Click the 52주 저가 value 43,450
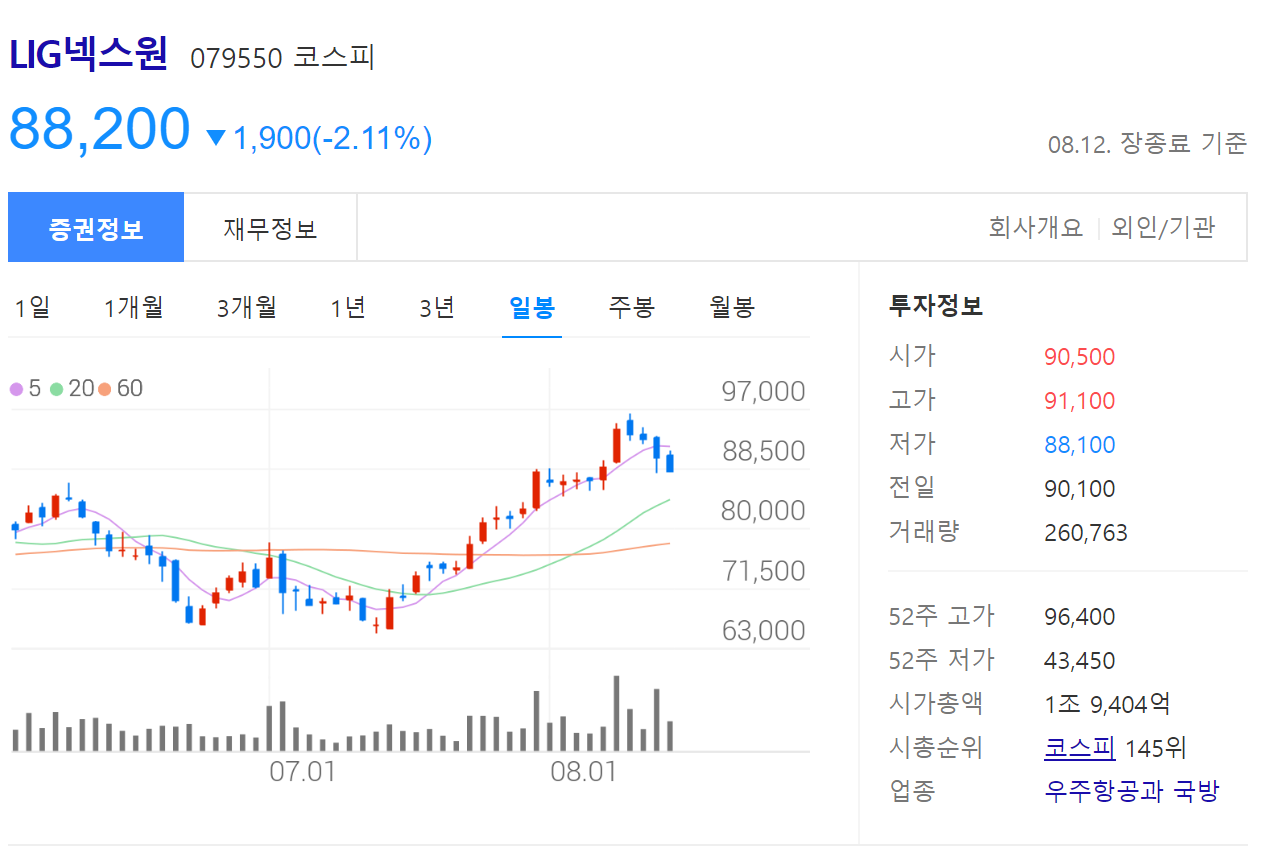Viewport: 1266px width, 852px height. 1079,661
